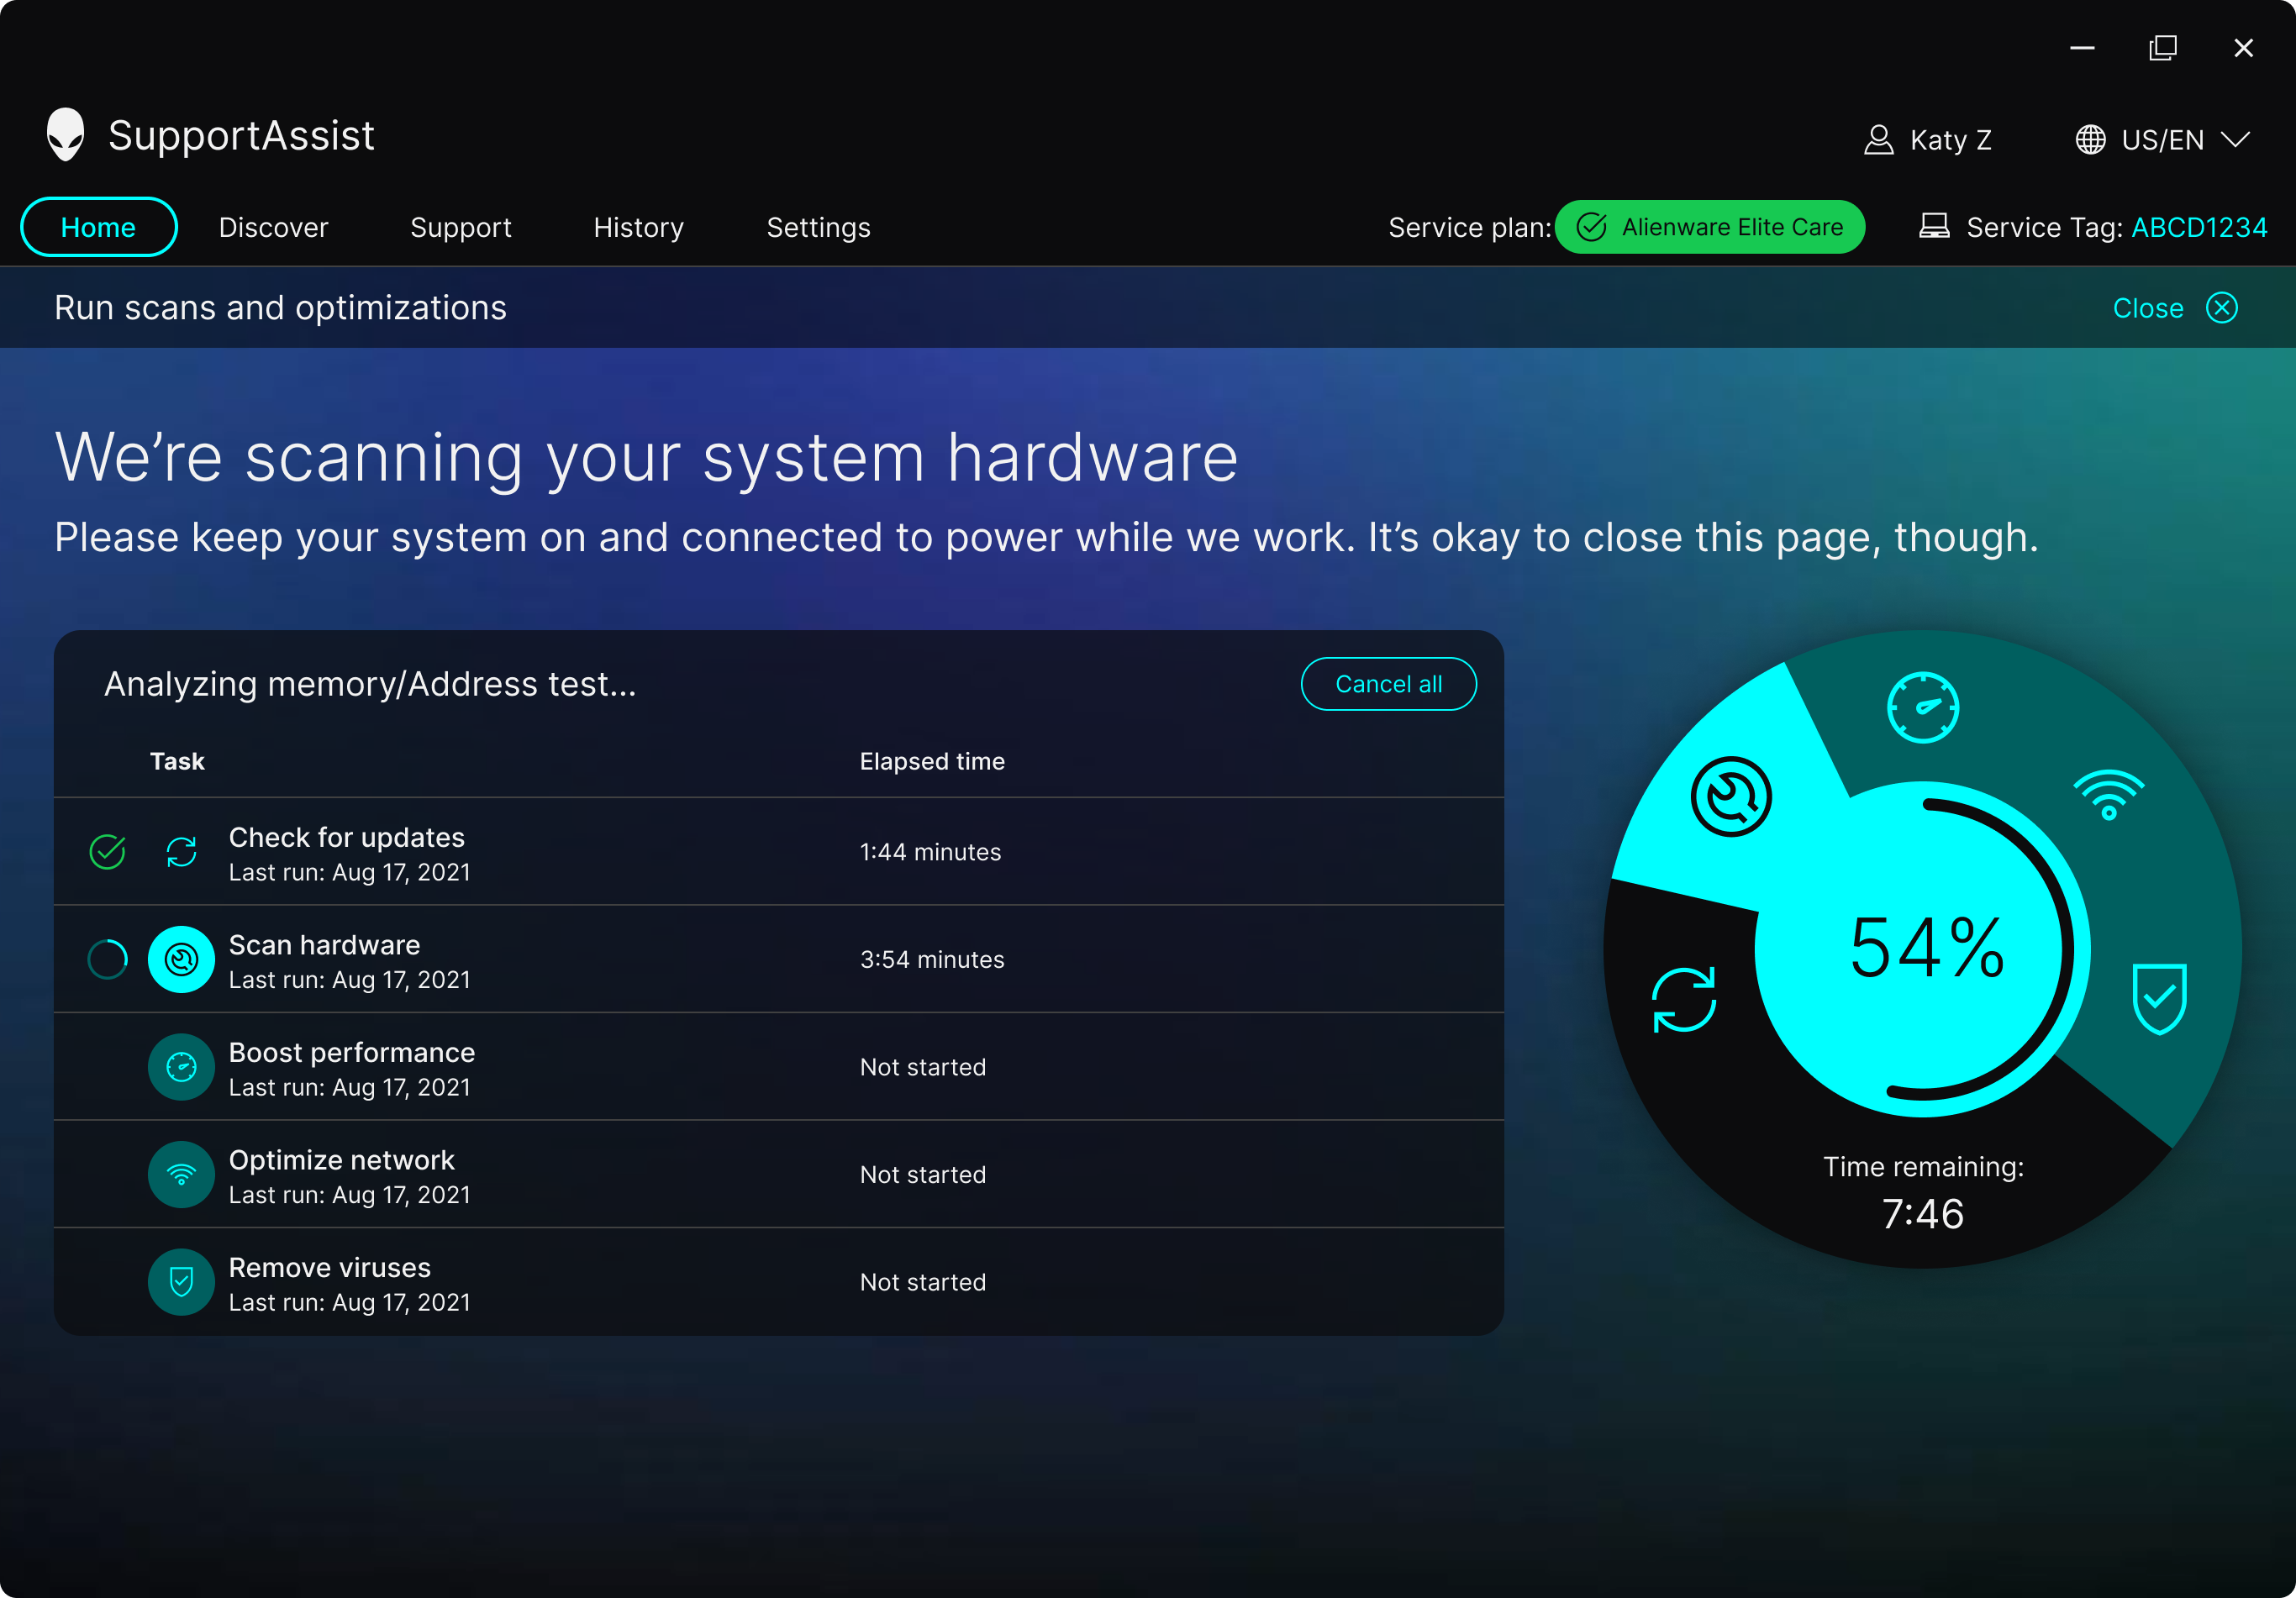Click the spinning progress indicator beside Scan hardware
Image resolution: width=2296 pixels, height=1598 pixels.
(x=108, y=959)
